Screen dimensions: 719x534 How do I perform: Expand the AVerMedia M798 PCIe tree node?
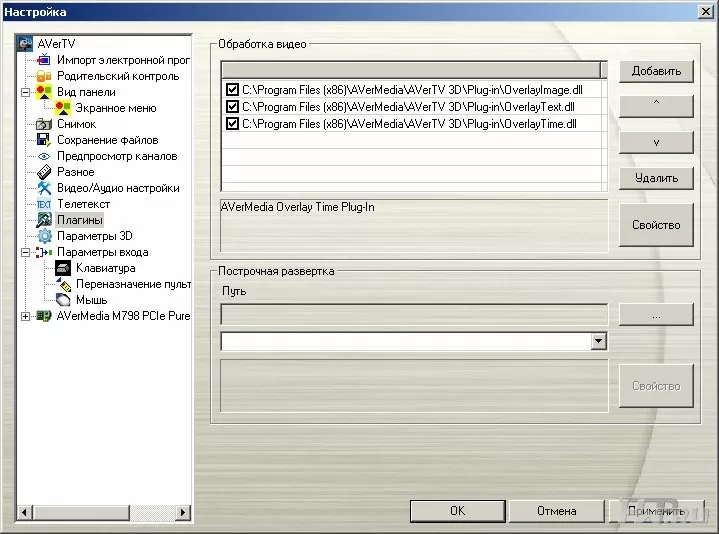25,316
